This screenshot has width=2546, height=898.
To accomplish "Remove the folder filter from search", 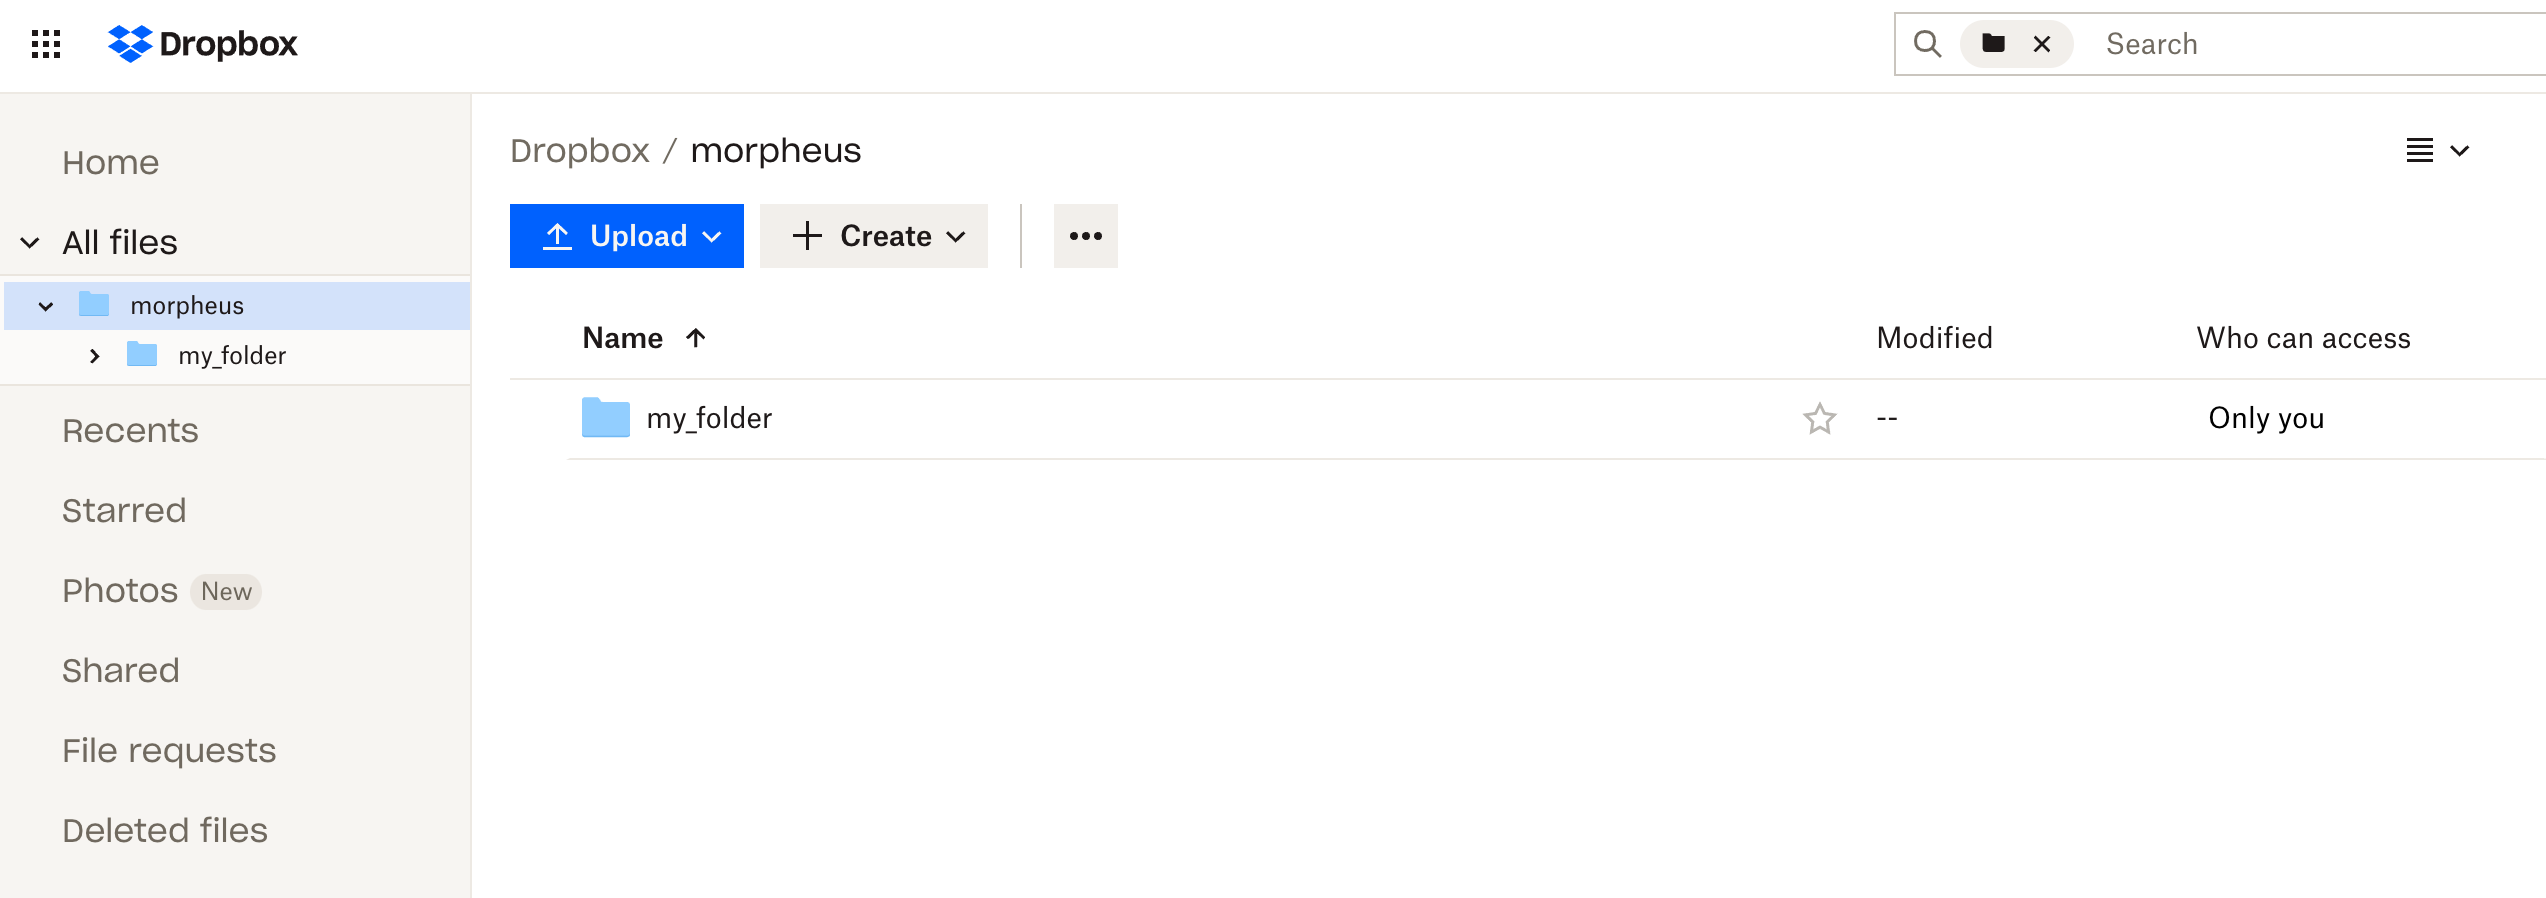I will 2042,44.
